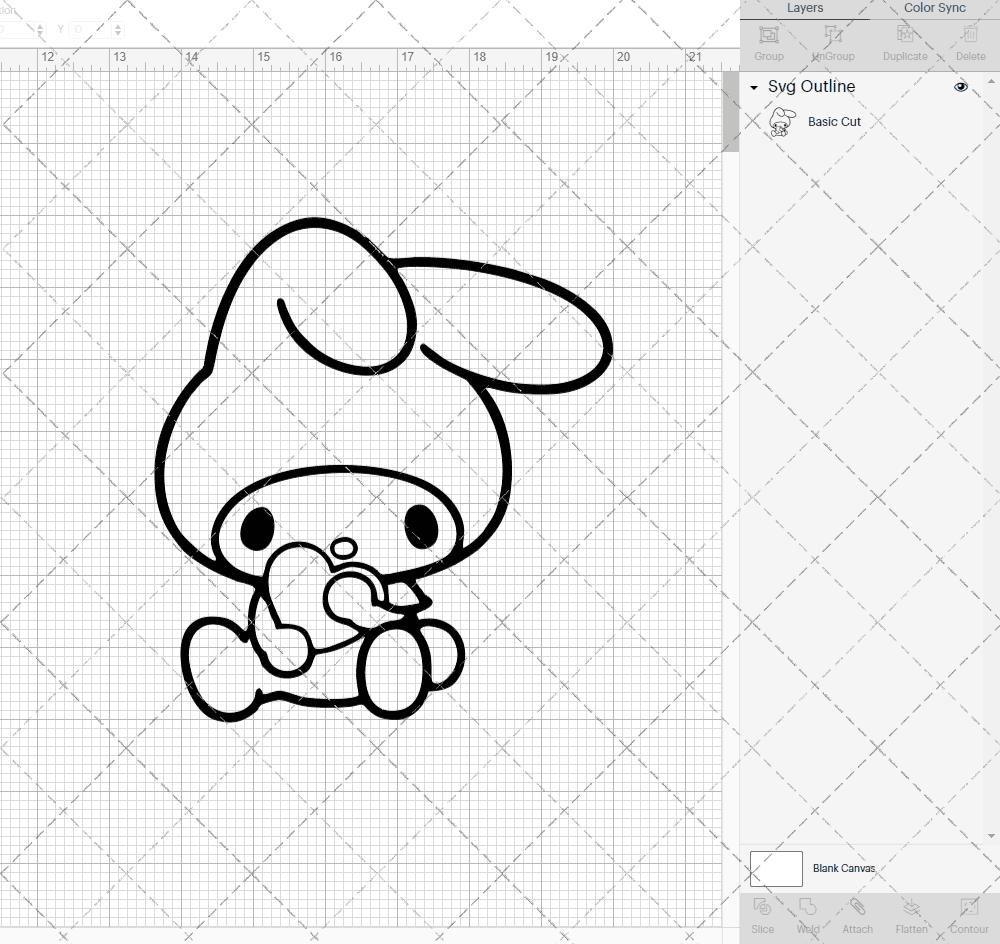Select the bunny outline artwork on canvas
Viewport: 1000px width, 944px height.
coord(383,469)
